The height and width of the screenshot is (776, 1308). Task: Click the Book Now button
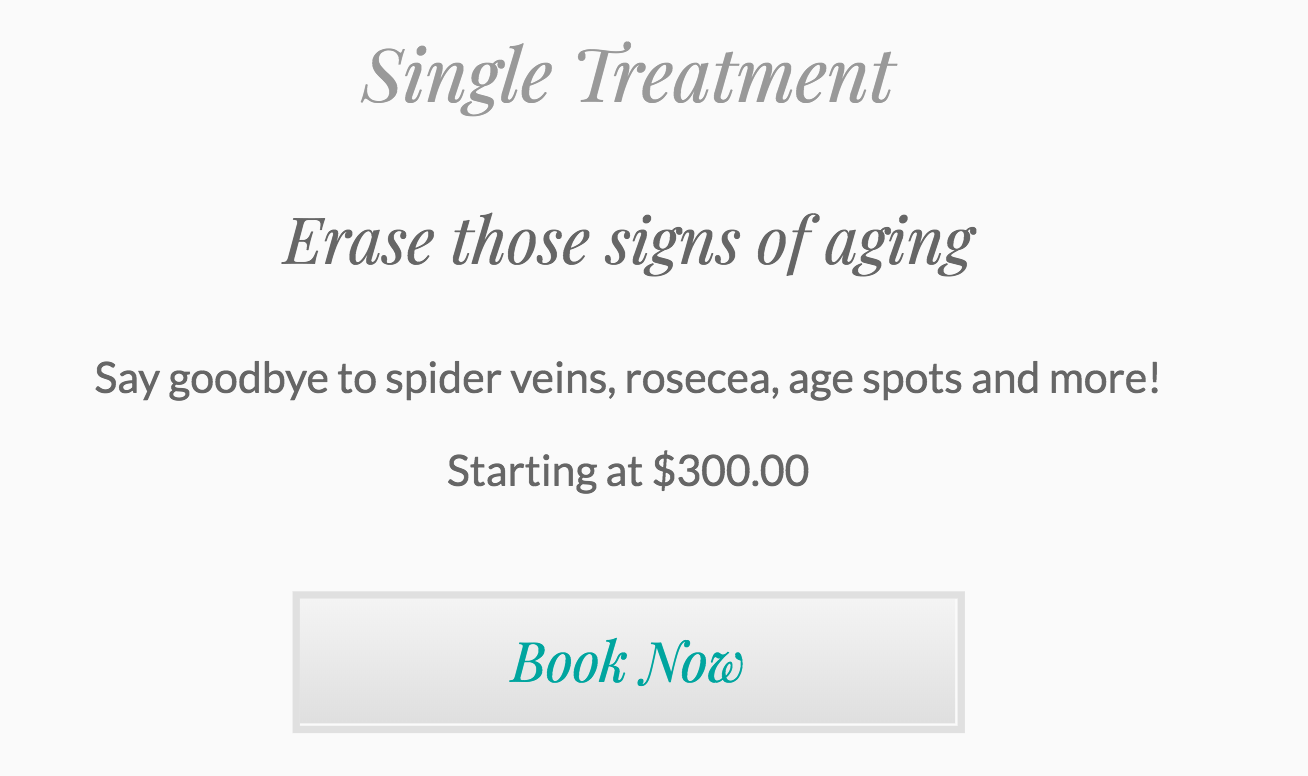tap(628, 662)
